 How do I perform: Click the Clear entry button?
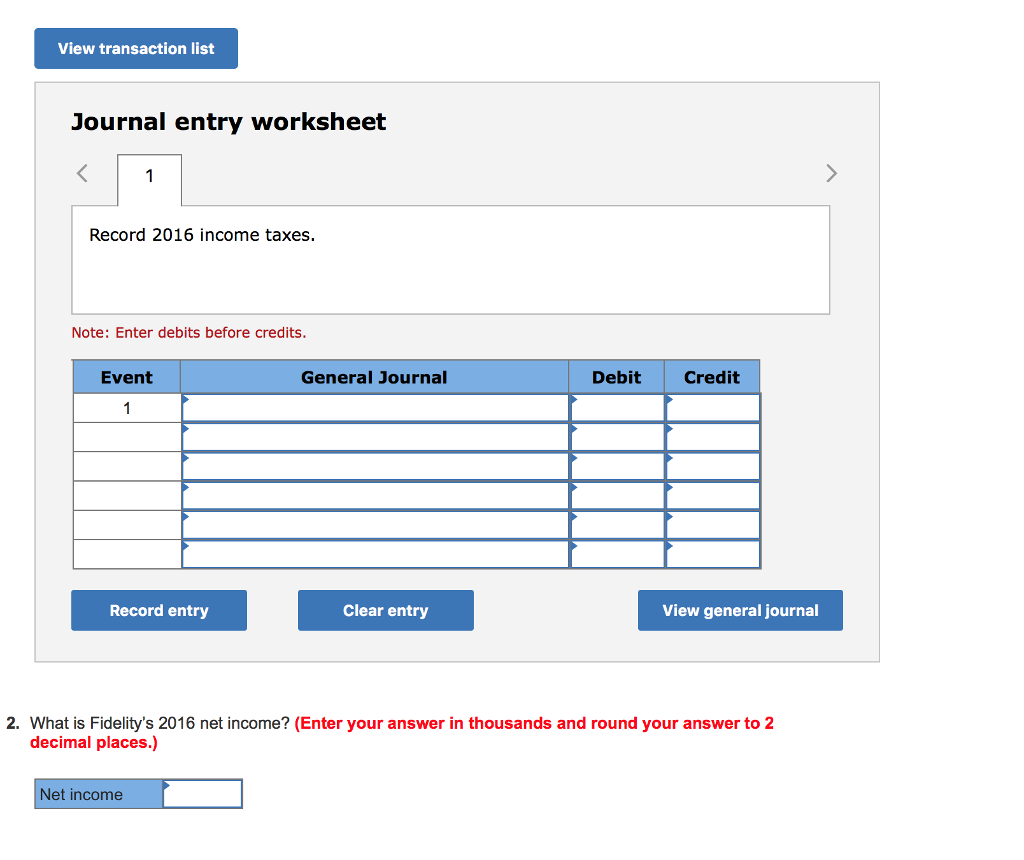click(x=386, y=611)
